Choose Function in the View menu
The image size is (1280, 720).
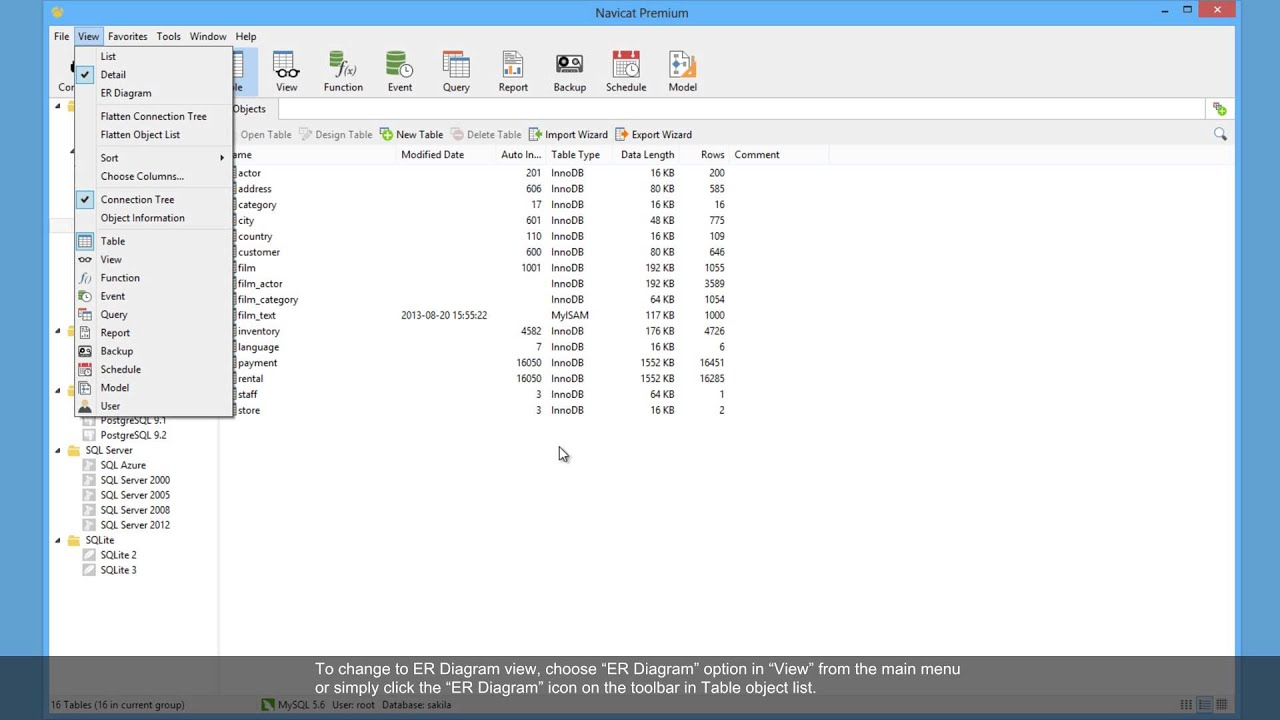pyautogui.click(x=153, y=278)
